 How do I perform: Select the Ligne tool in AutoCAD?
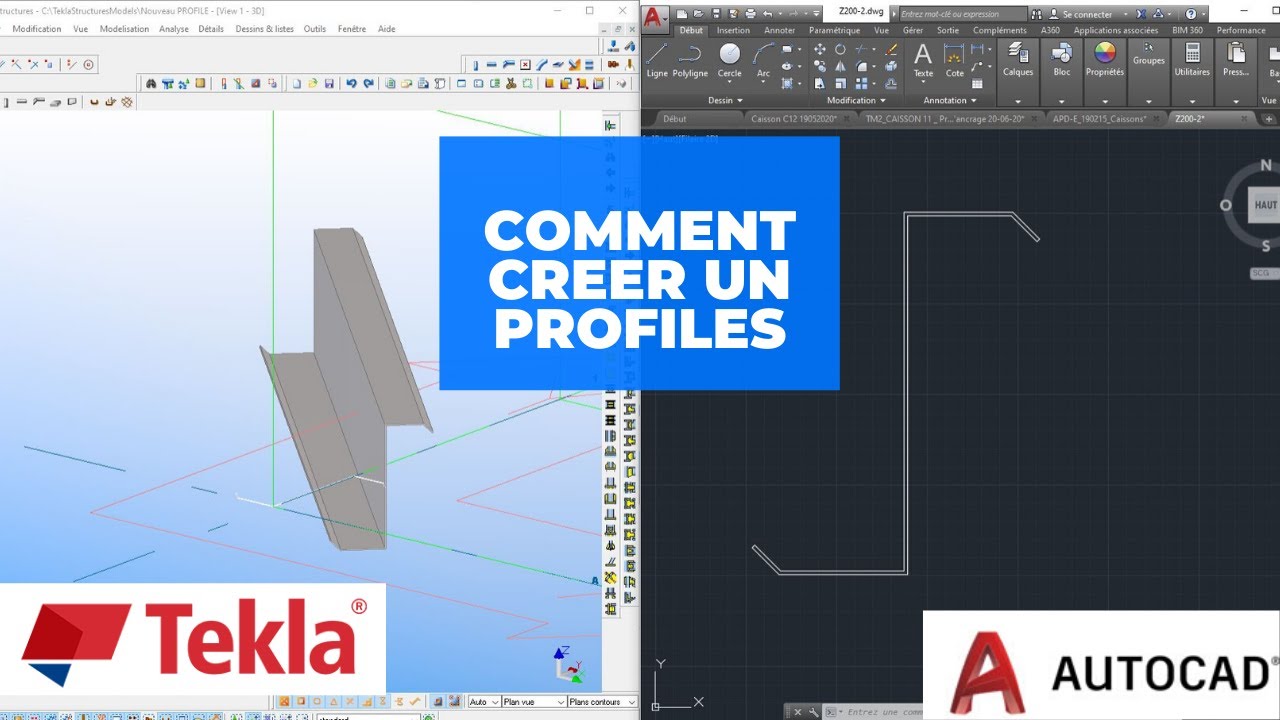657,60
